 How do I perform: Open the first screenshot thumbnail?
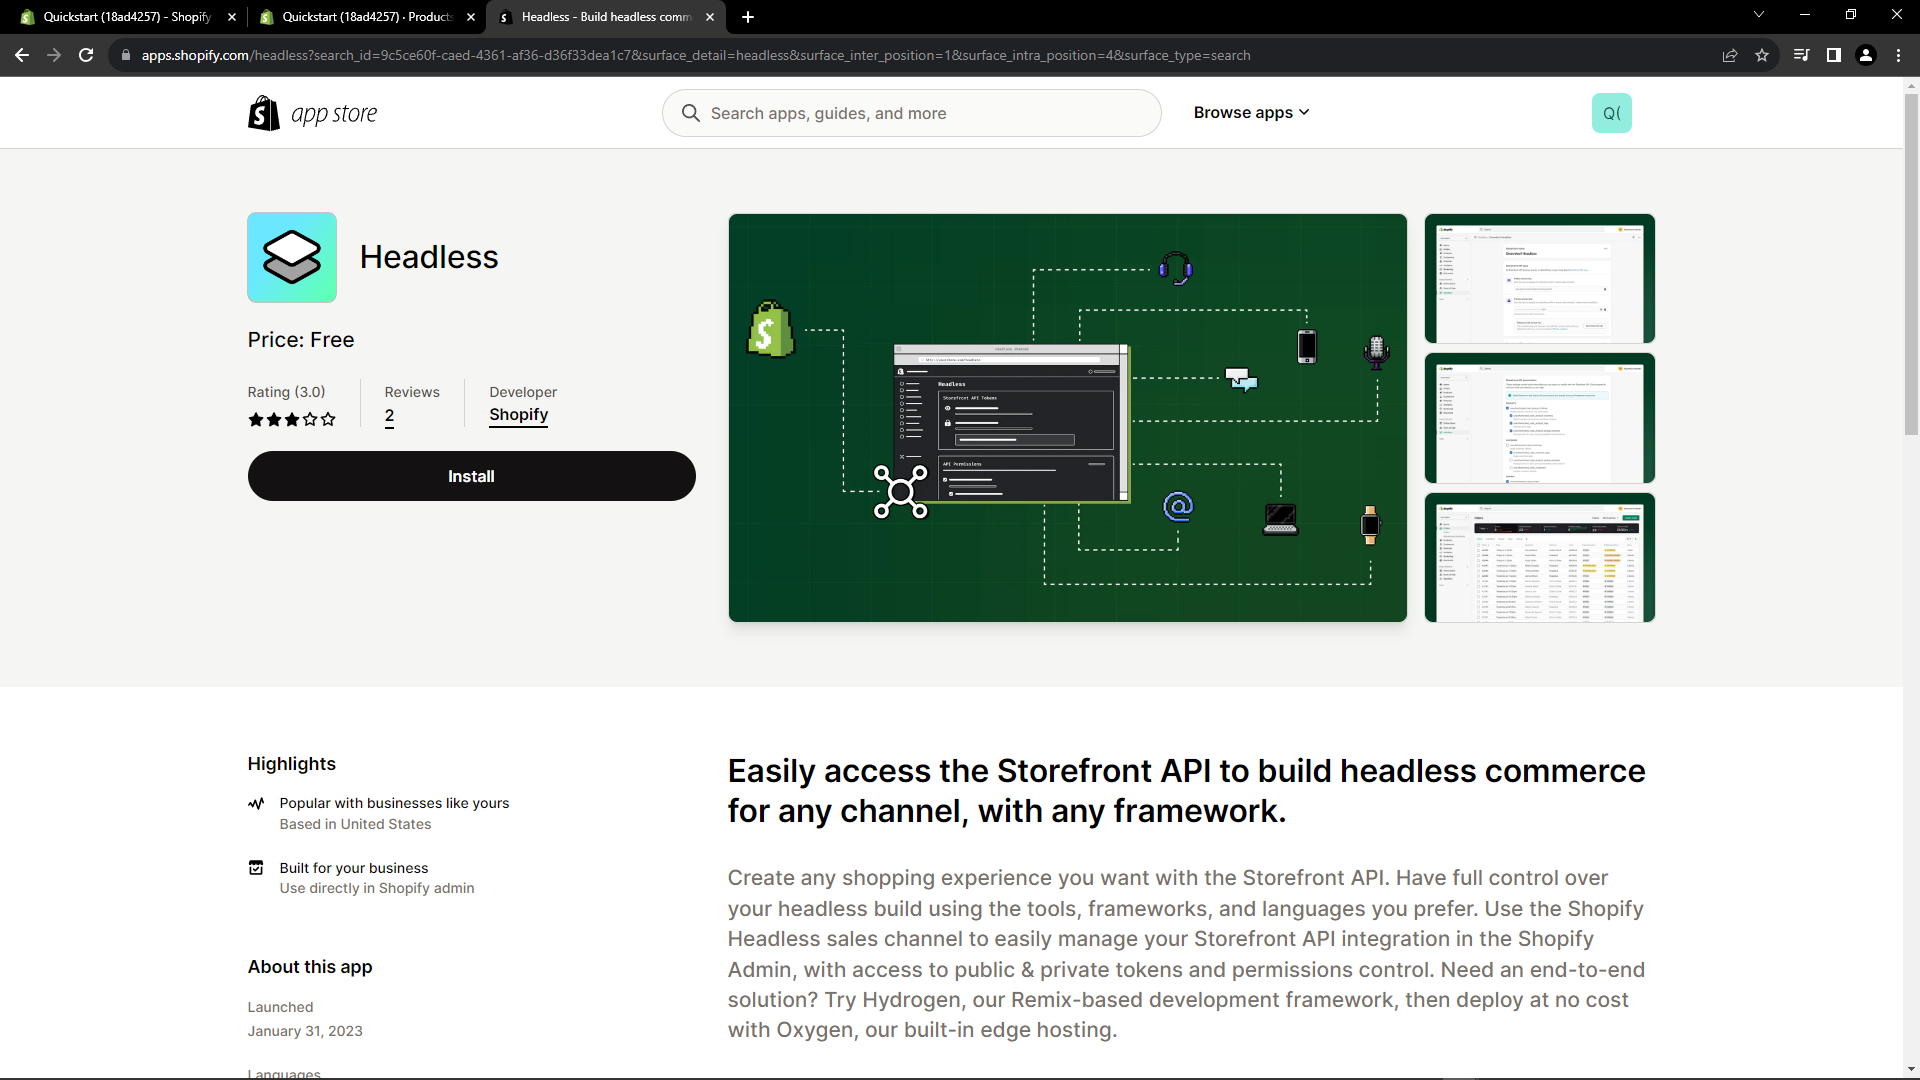(x=1539, y=278)
